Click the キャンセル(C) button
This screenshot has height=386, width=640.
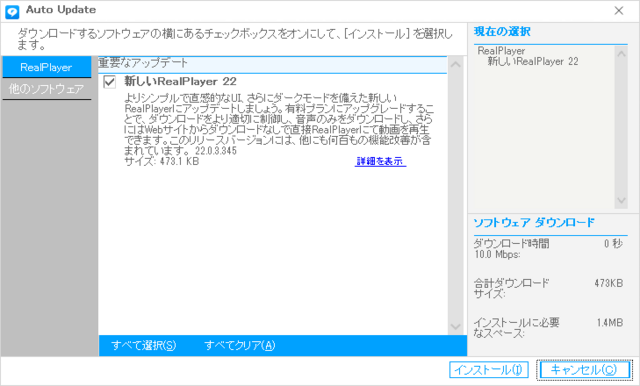point(584,370)
